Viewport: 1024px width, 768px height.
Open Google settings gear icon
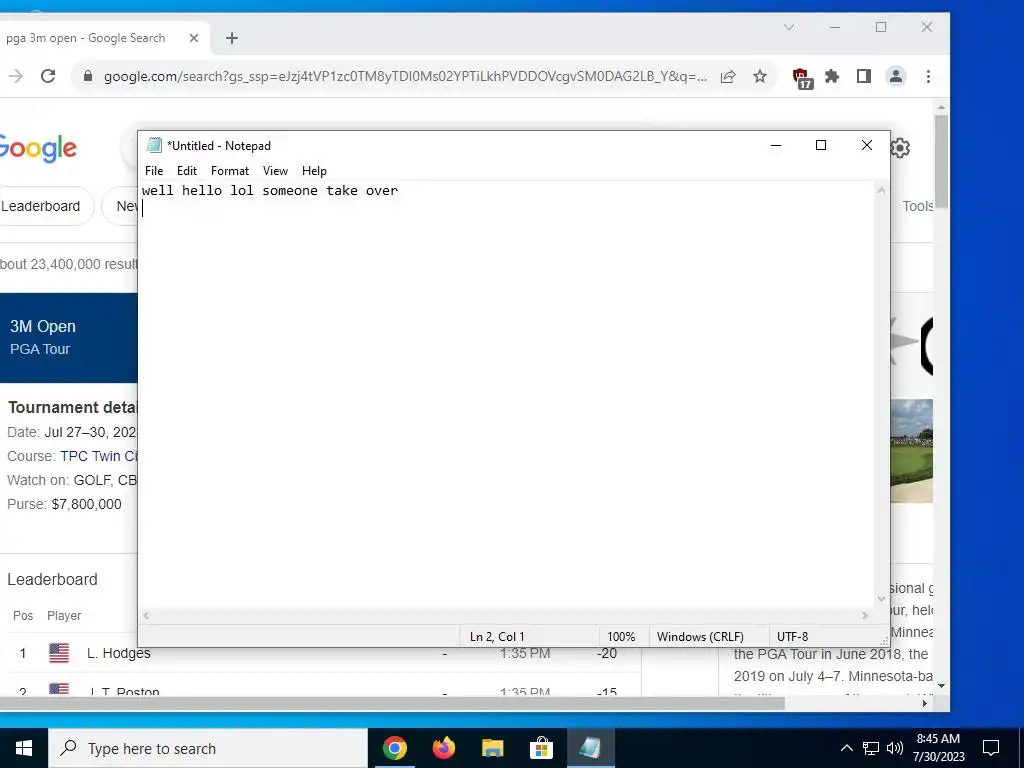901,148
